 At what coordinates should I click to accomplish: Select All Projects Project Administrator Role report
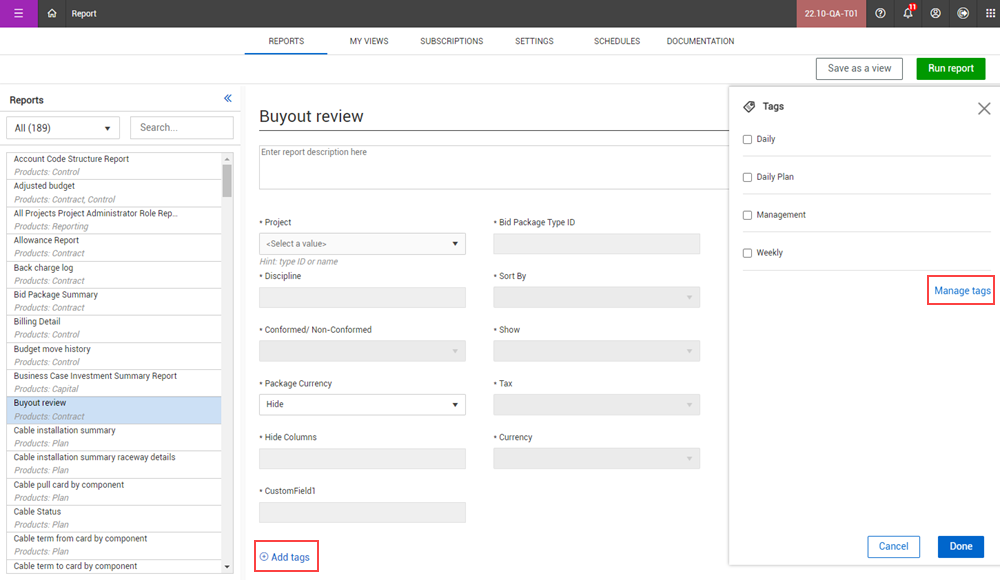(114, 219)
